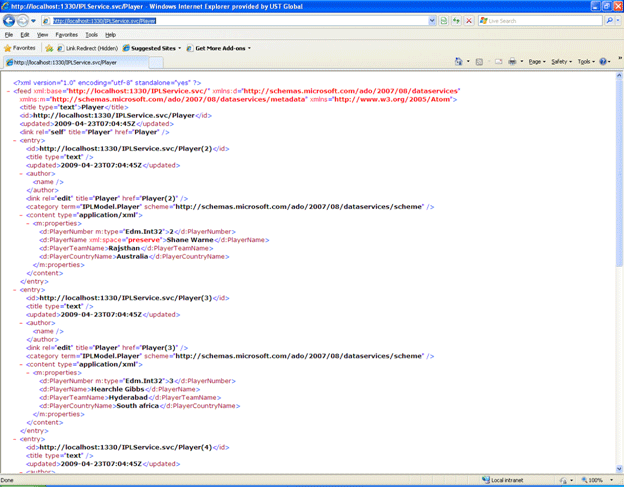Collapse the feed root XML node
Screen dimensions: 624x487
click(9, 91)
